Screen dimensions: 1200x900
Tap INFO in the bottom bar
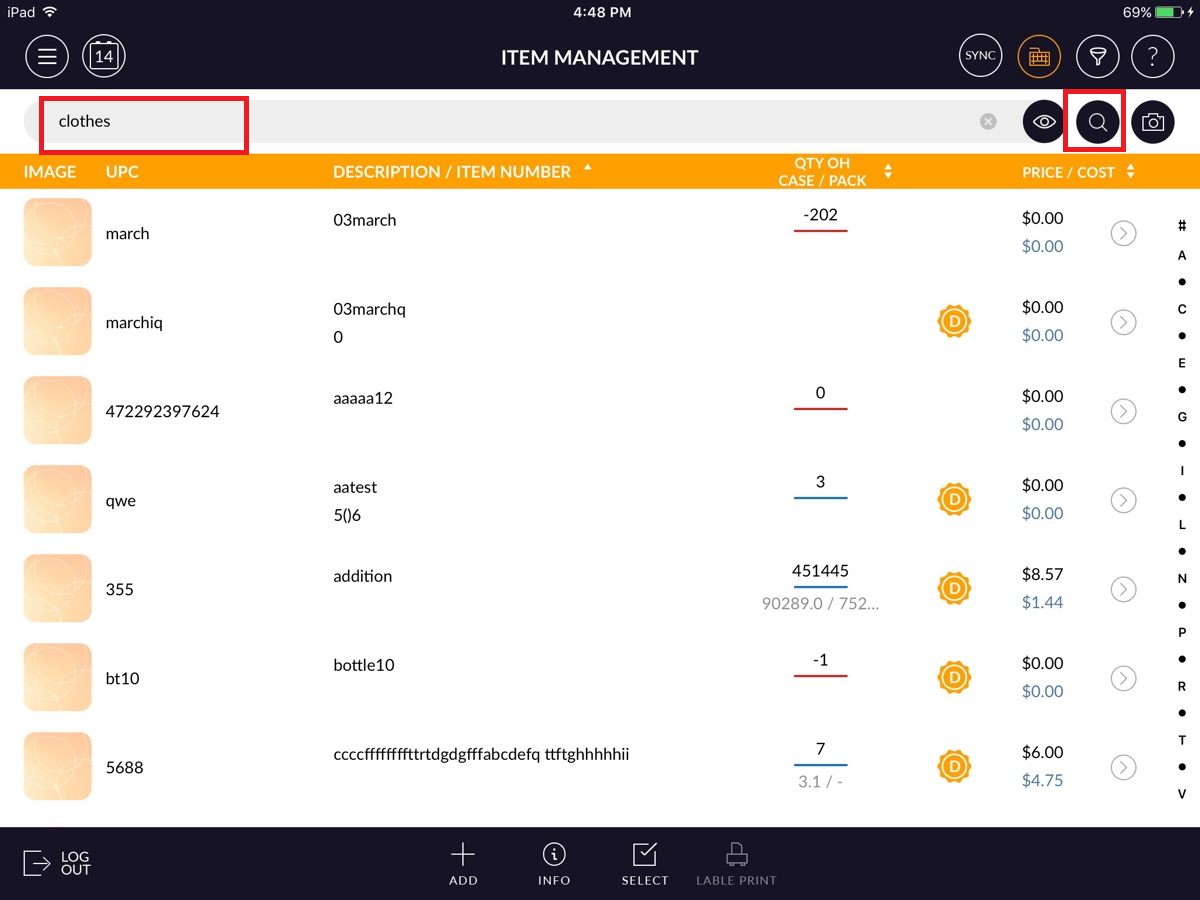point(554,864)
